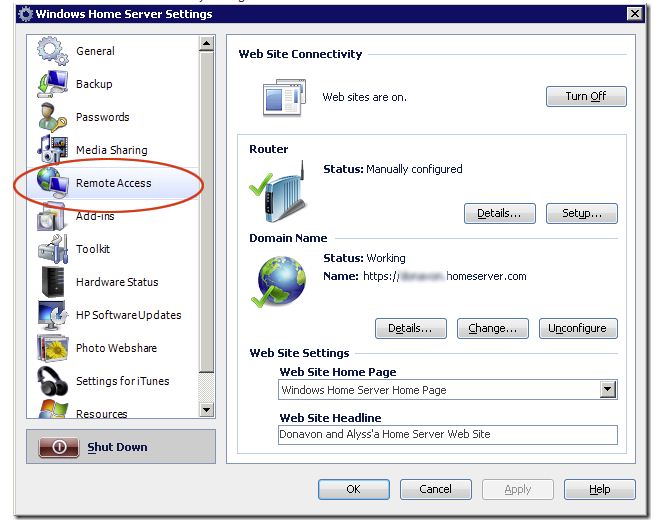Click the sidebar scroll up arrow
Screen dimensions: 672x528
tap(206, 44)
